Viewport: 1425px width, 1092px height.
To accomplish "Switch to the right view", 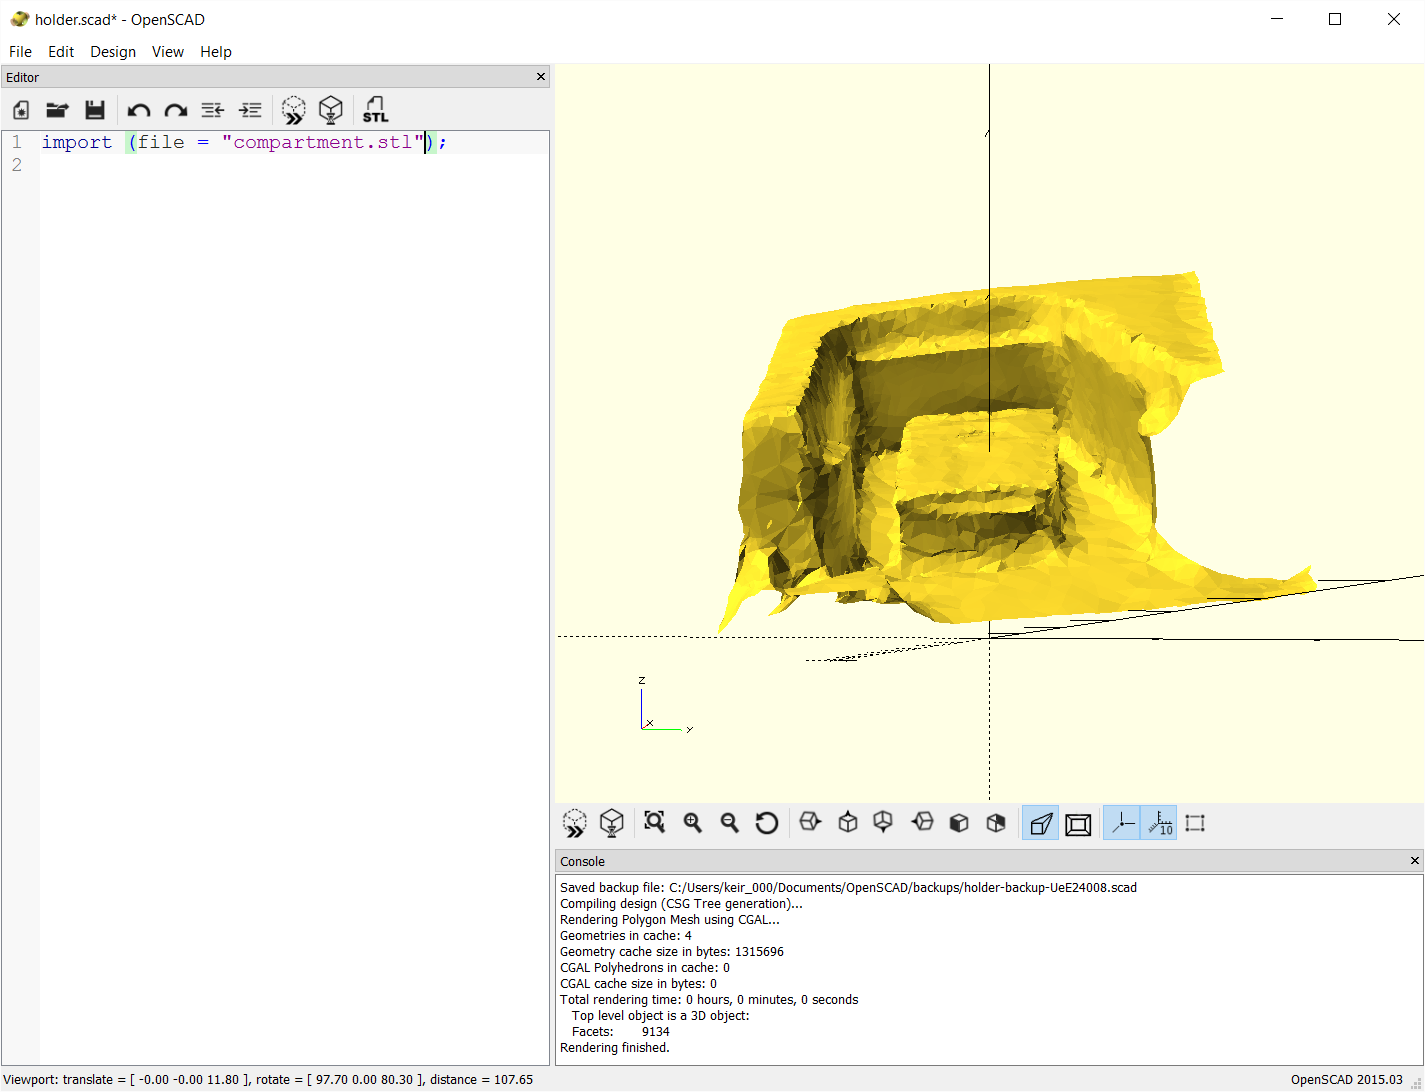I will [810, 823].
